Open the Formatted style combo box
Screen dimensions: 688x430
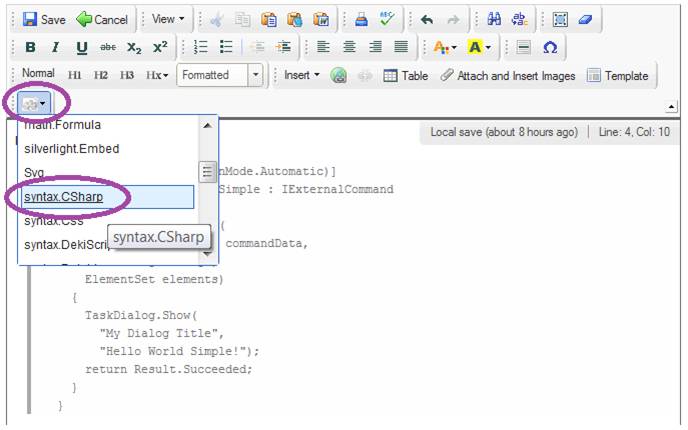[220, 75]
